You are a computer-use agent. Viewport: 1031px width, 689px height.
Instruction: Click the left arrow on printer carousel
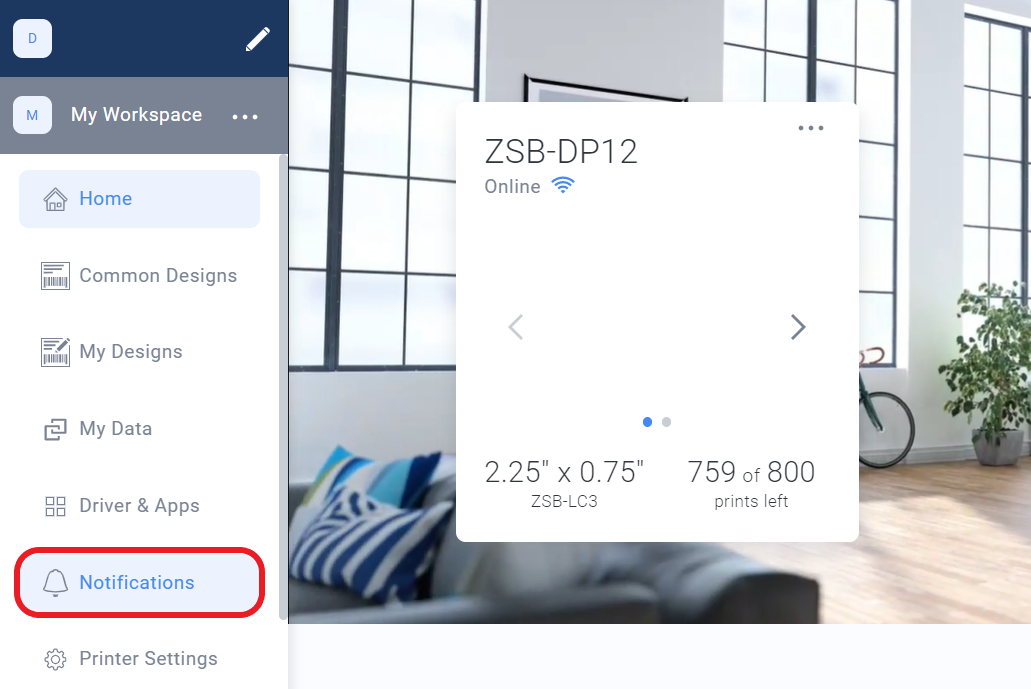[516, 327]
